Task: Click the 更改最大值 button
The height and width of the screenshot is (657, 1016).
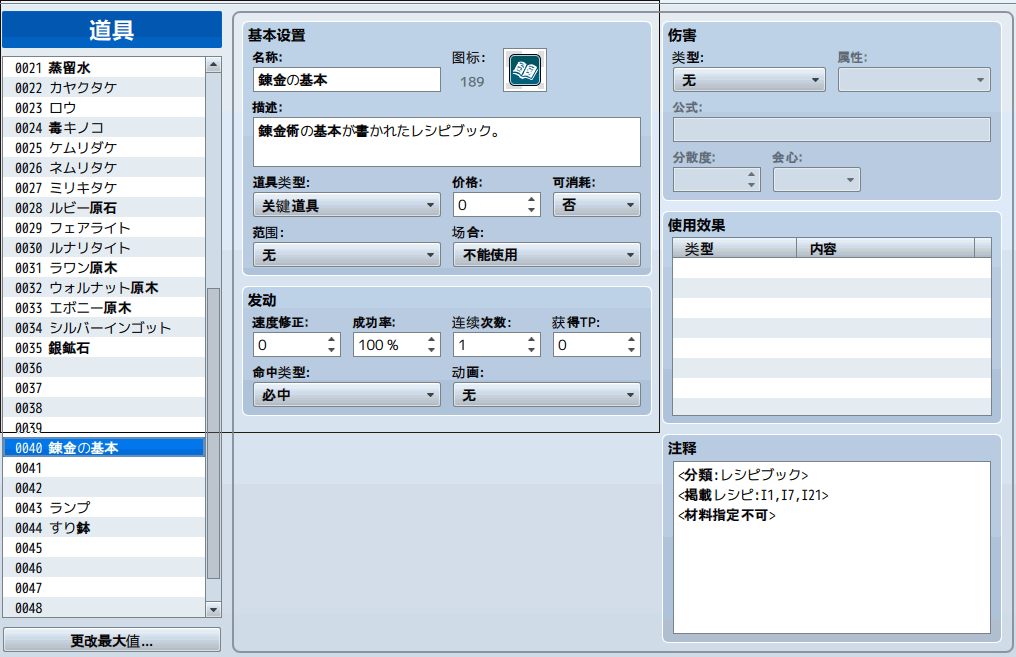Action: pyautogui.click(x=112, y=640)
